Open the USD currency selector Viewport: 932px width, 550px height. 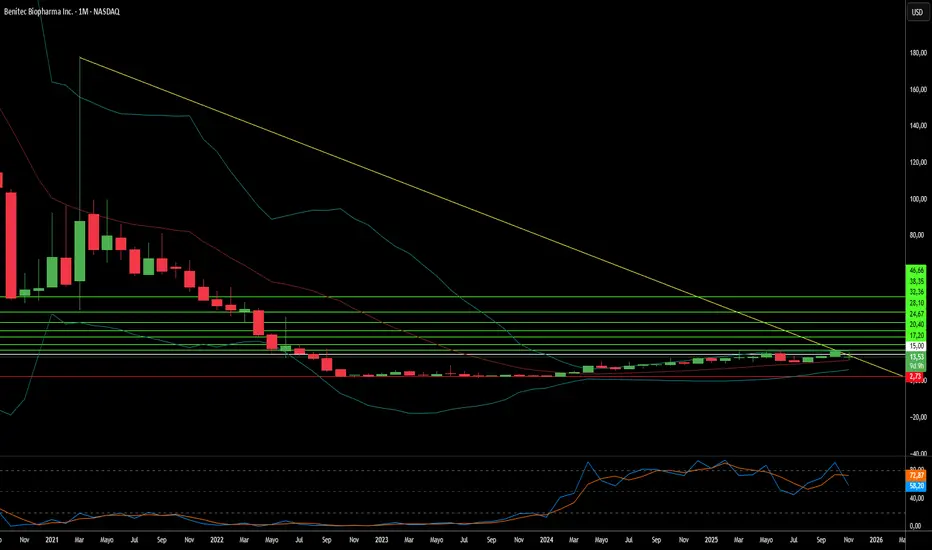915,13
